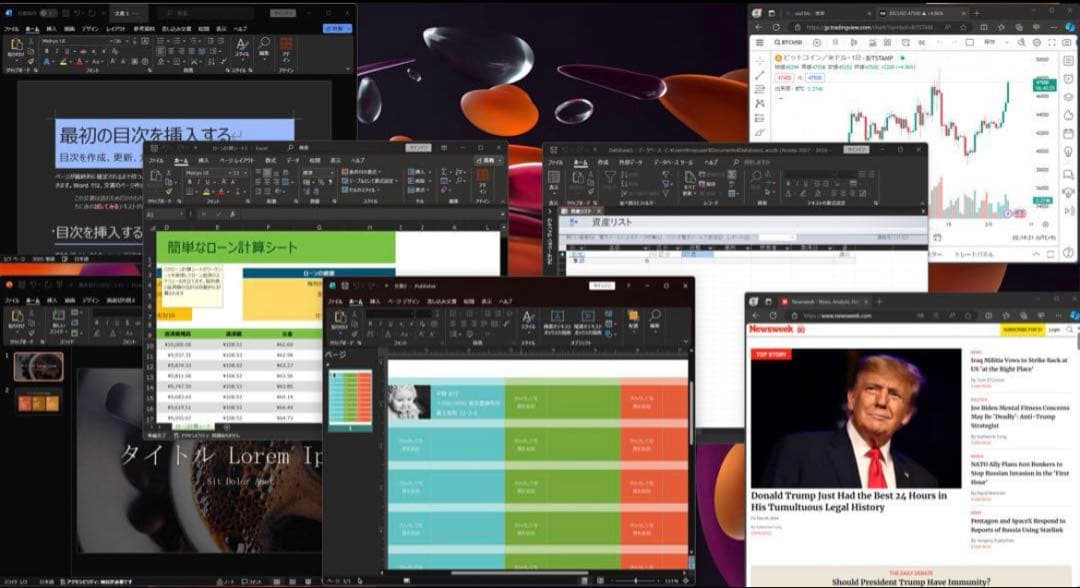Toggle underline in the loan calculator's Font group
1080x588 pixels.
pyautogui.click(x=205, y=179)
